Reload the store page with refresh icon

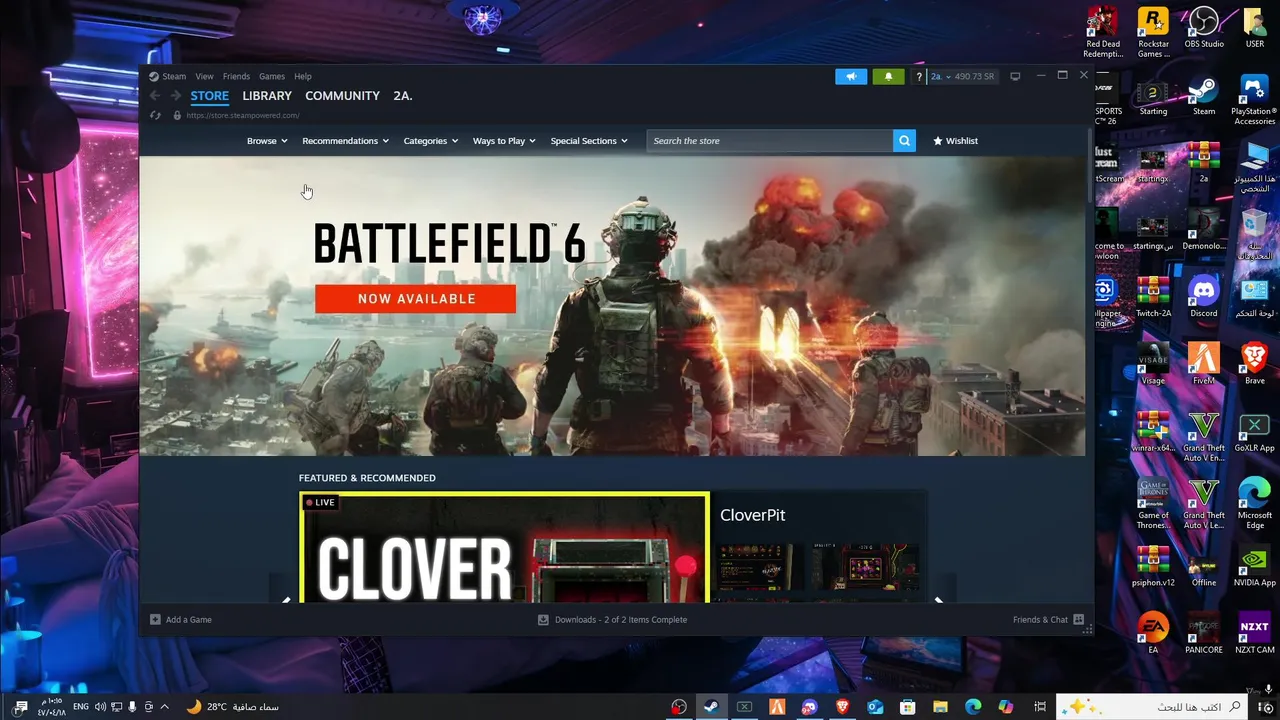[155, 115]
